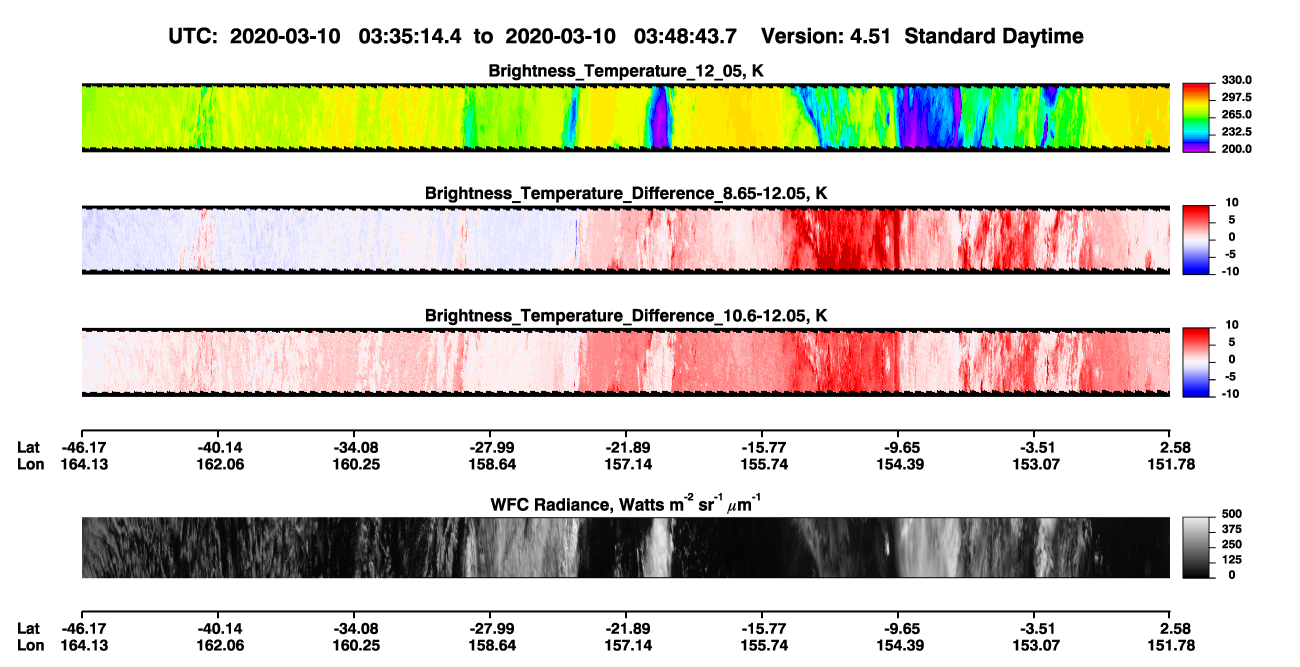The image size is (1300, 667).
Task: Click latitude -21.89 on the axis under the 10.6-12.05 panel
Action: tap(626, 447)
